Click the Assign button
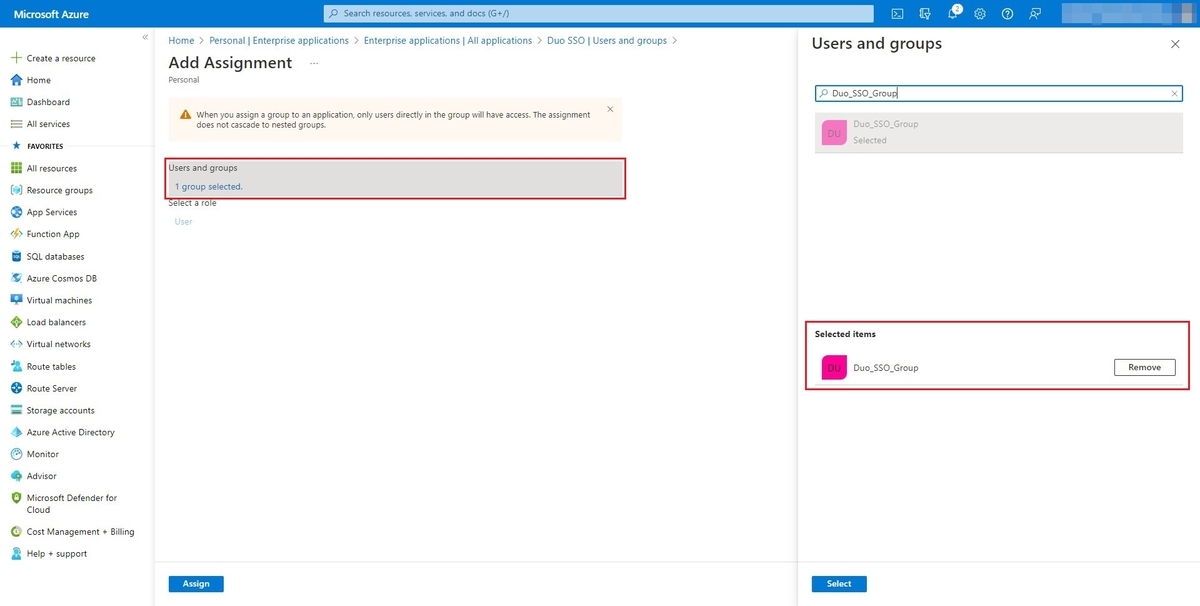The width and height of the screenshot is (1200, 606). [196, 584]
